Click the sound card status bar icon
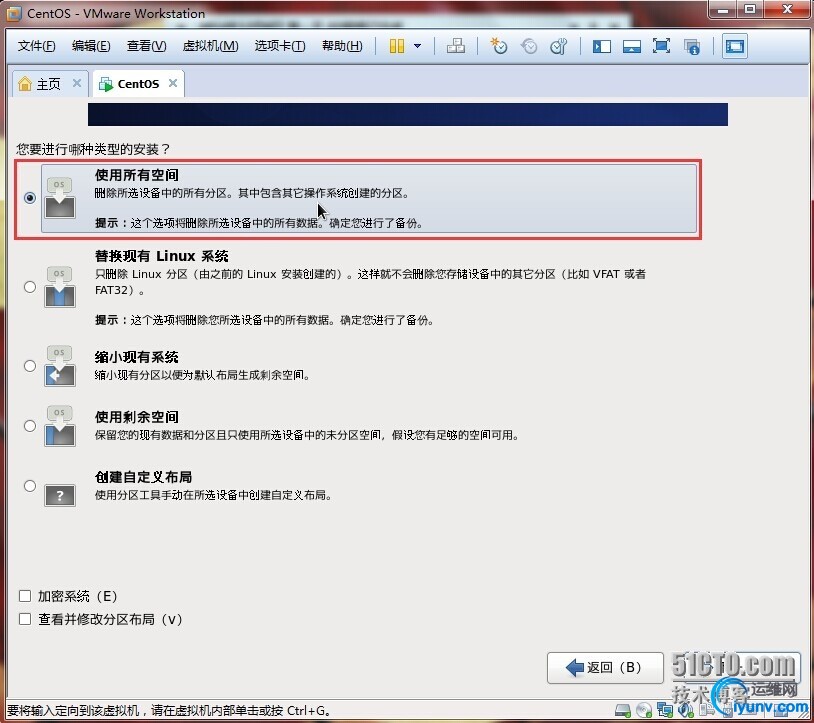 pos(686,710)
